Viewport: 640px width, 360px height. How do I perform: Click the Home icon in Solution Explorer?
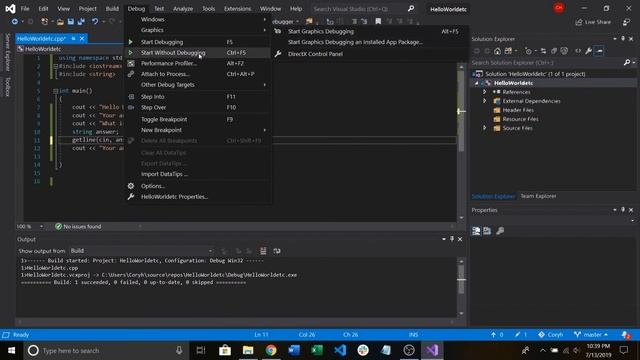[x=497, y=51]
